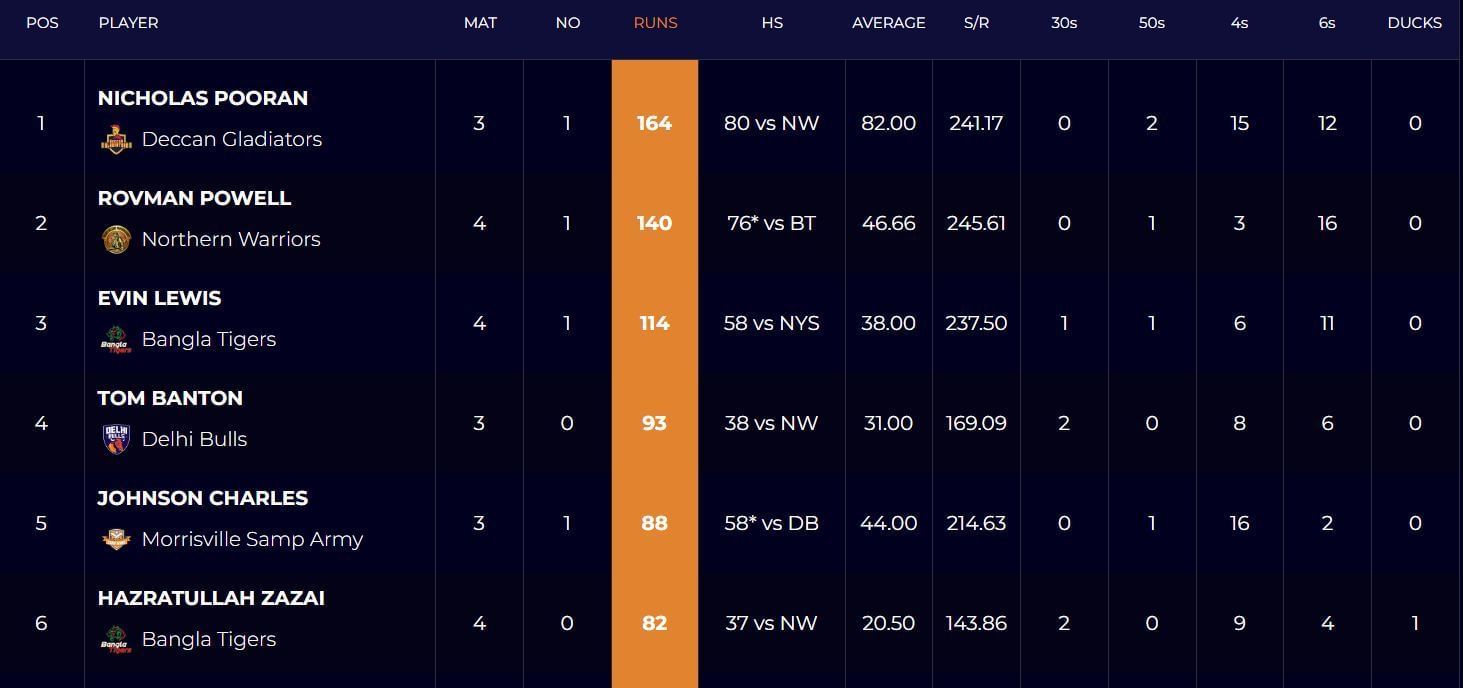Click the Morrisville Samp Army logo
Image resolution: width=1463 pixels, height=688 pixels.
[x=116, y=539]
